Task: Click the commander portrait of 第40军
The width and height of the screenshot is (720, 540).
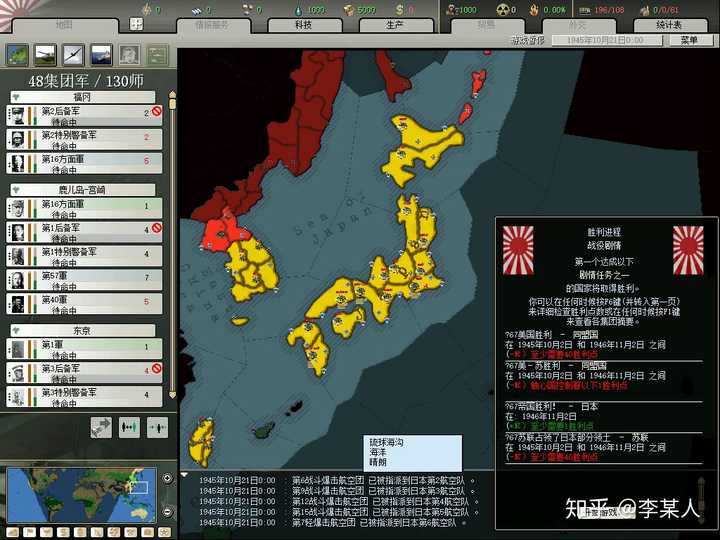Action: (x=18, y=304)
